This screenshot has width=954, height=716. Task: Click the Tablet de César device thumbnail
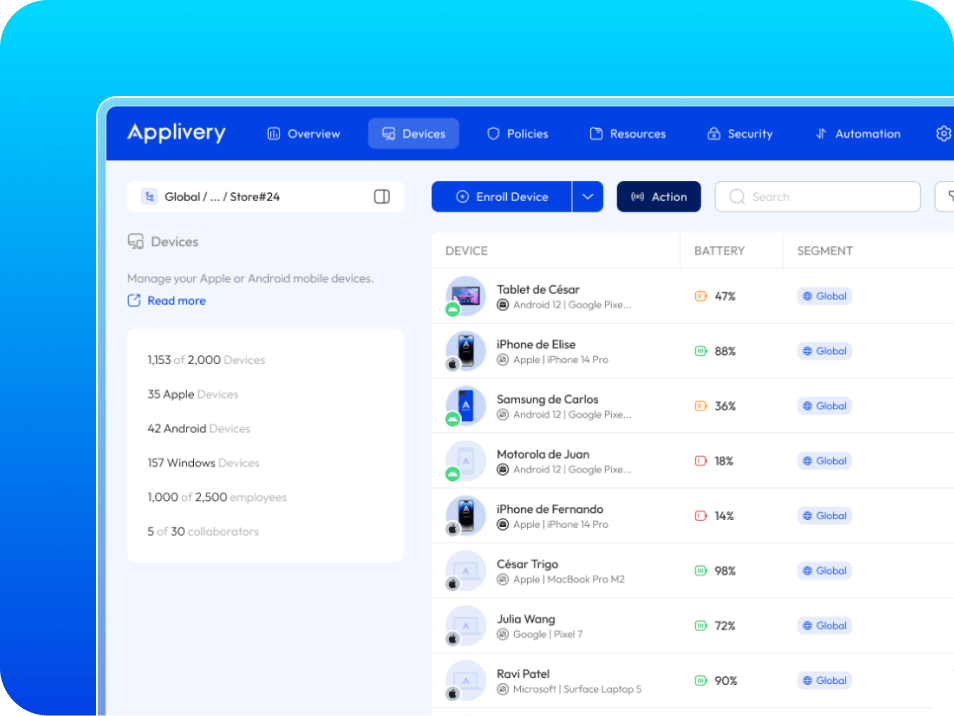pos(465,296)
